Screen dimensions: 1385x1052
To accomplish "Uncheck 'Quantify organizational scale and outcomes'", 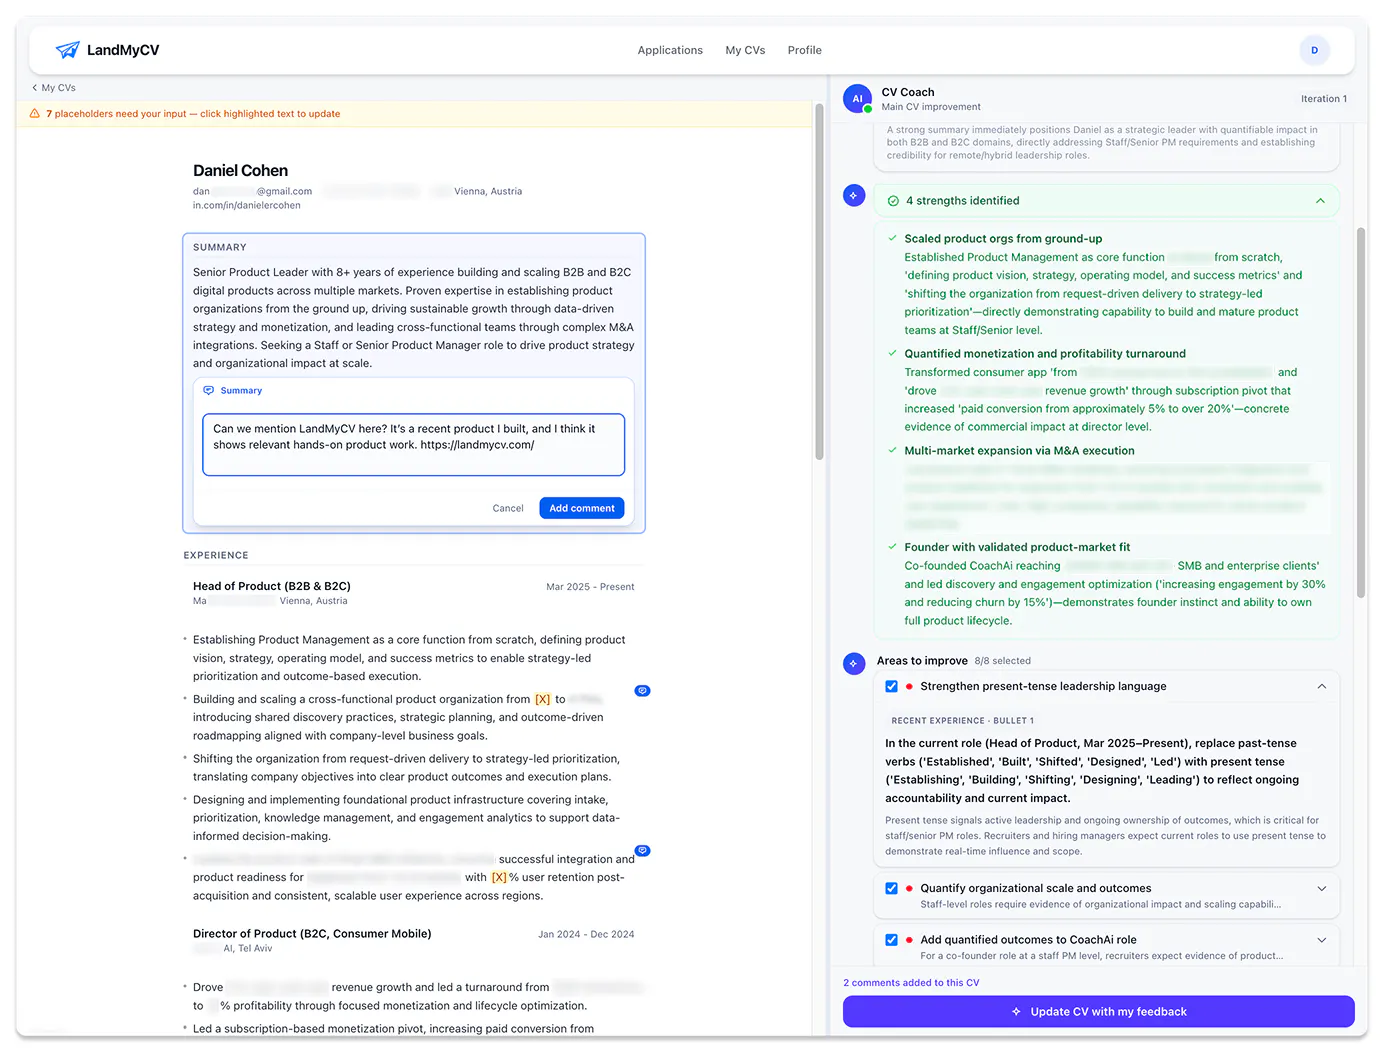I will 891,888.
